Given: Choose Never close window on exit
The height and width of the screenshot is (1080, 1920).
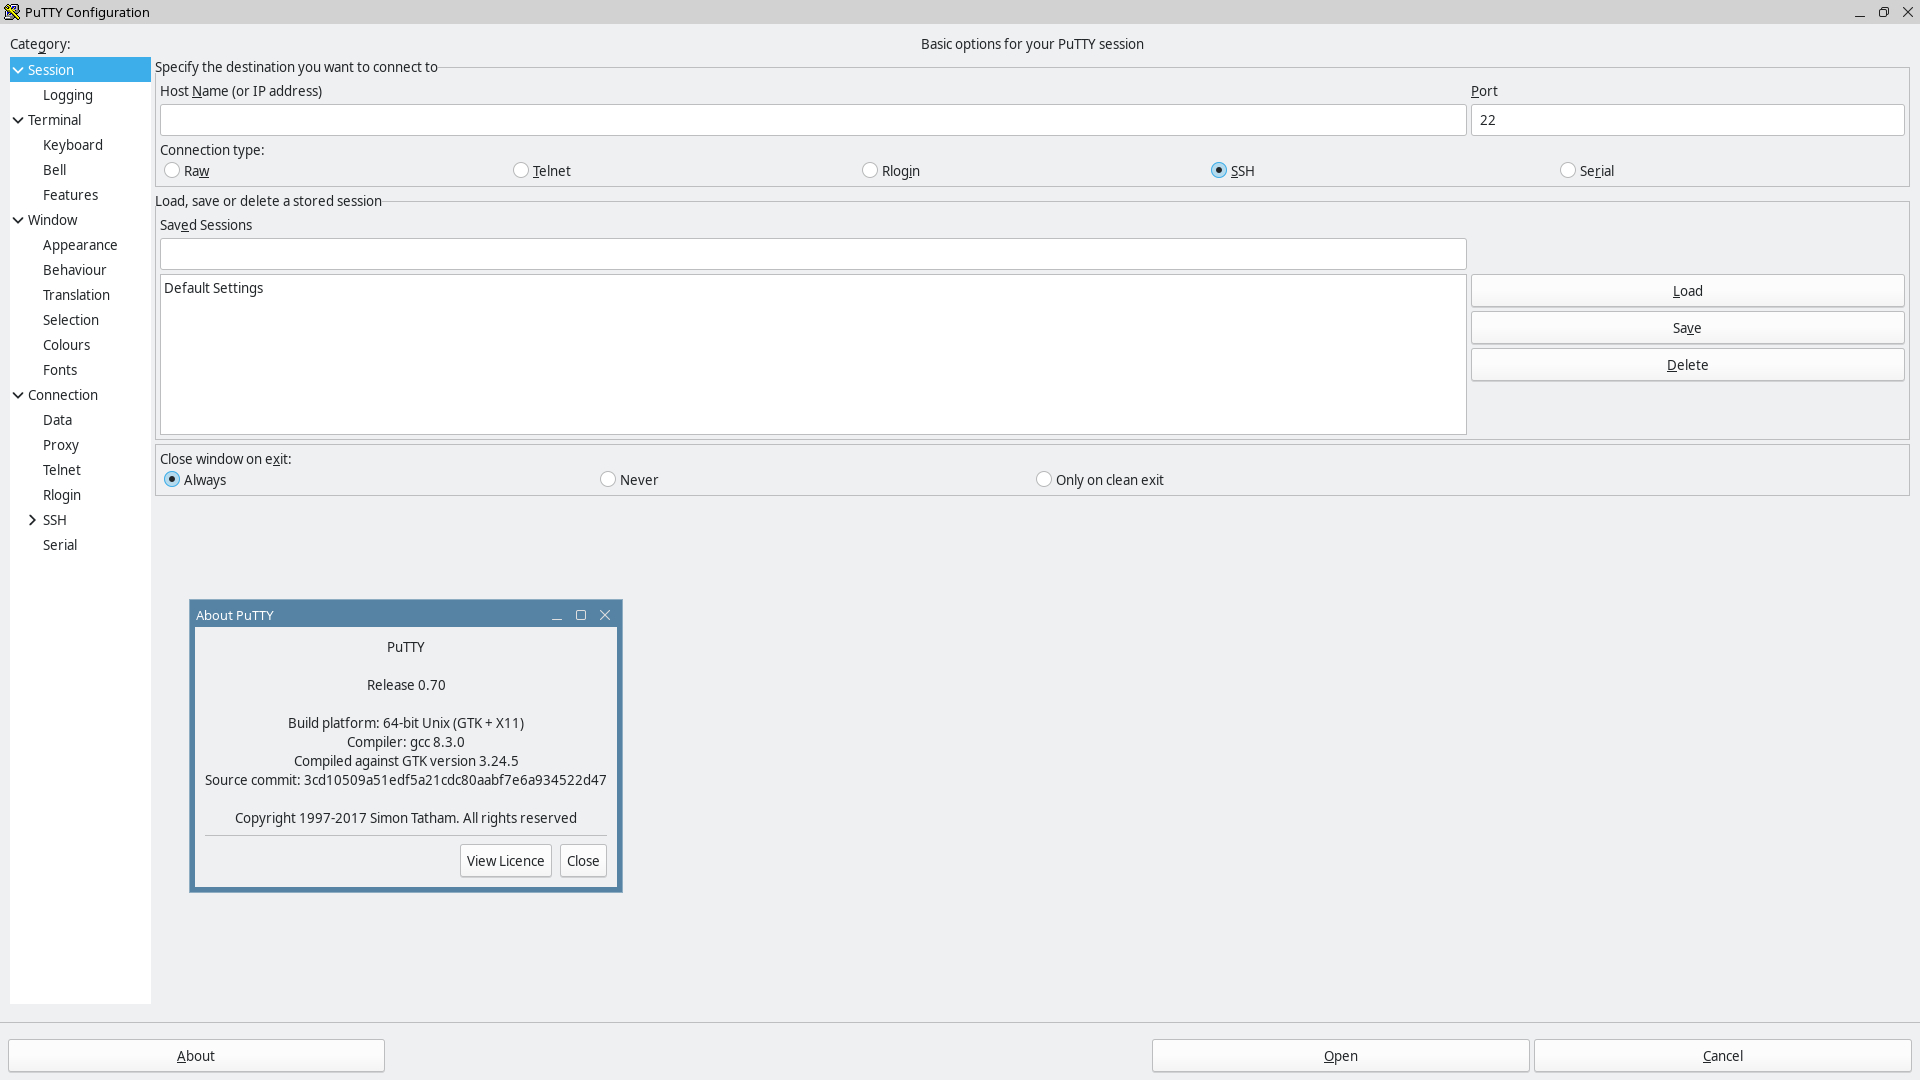Looking at the screenshot, I should pos(608,480).
